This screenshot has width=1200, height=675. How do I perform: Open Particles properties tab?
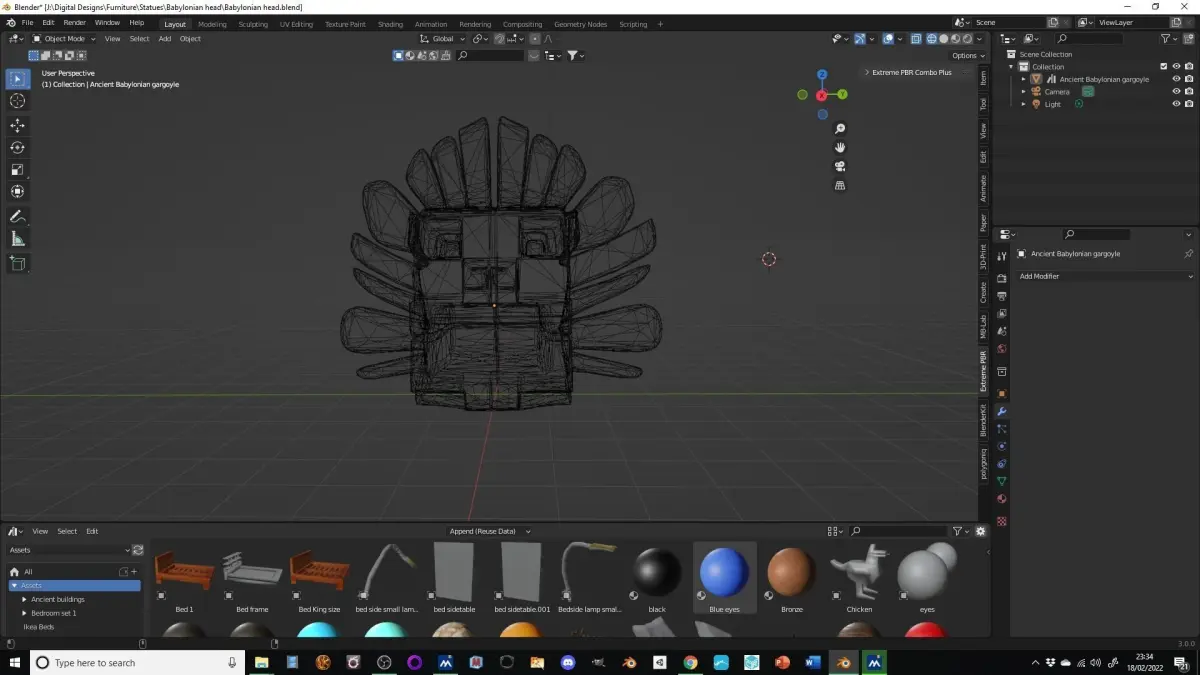click(x=1001, y=429)
